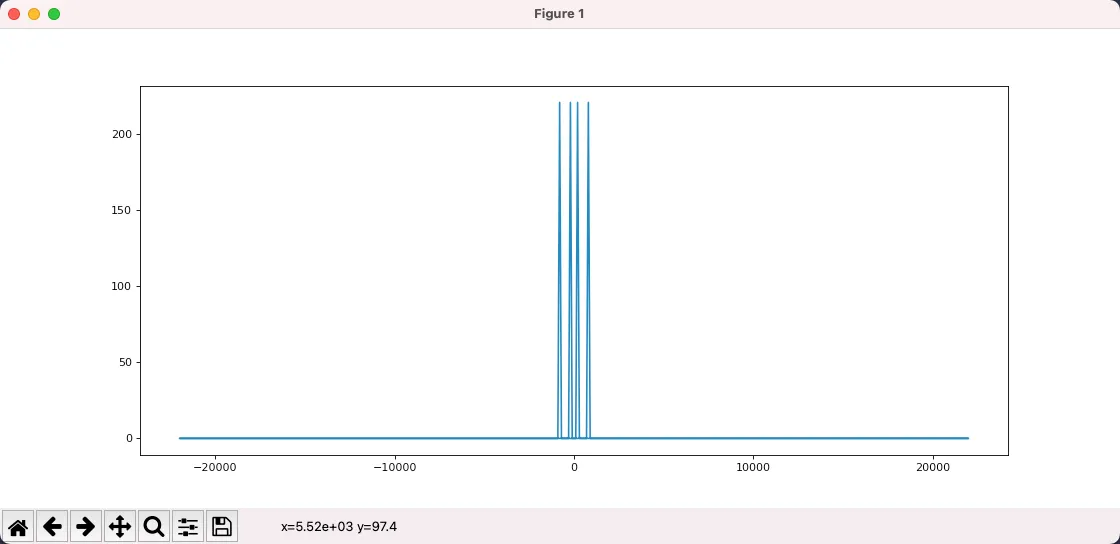Go back to previous view
The width and height of the screenshot is (1120, 544).
coord(52,526)
